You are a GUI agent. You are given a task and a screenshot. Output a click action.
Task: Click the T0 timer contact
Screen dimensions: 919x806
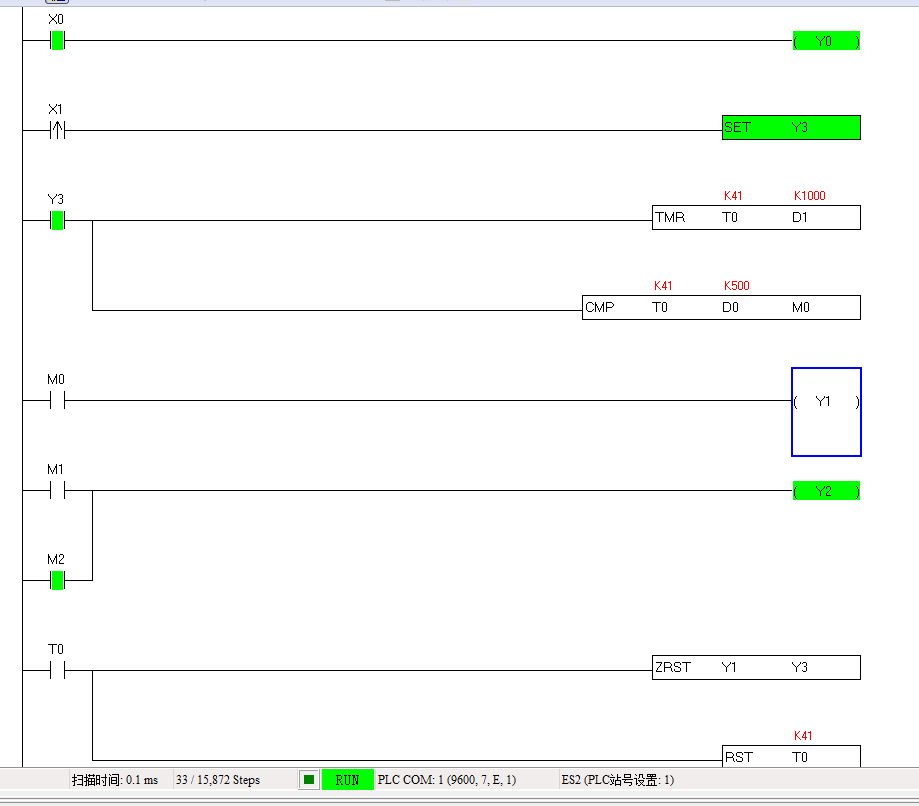coord(57,671)
